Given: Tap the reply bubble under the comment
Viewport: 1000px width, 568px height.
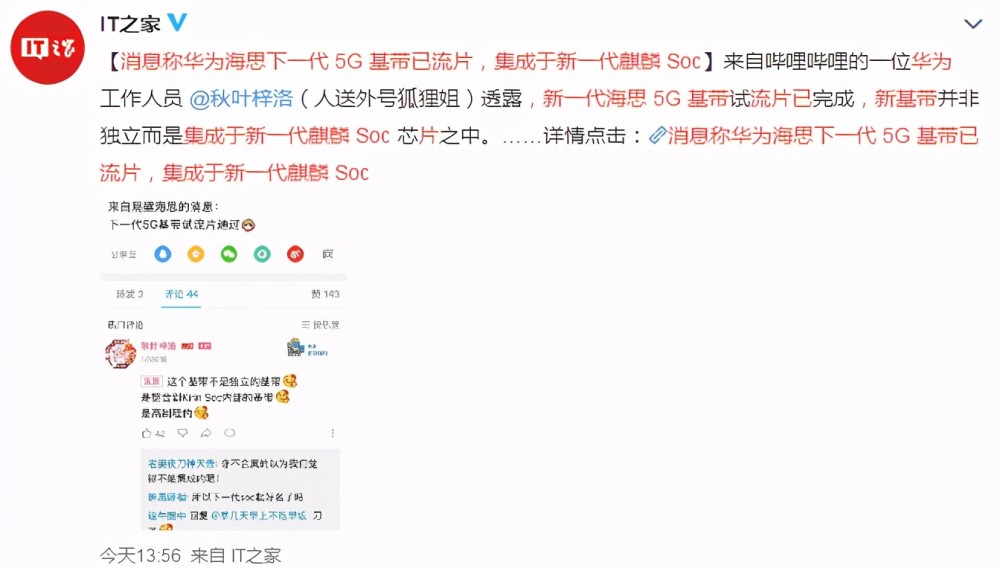Looking at the screenshot, I should coord(230,433).
